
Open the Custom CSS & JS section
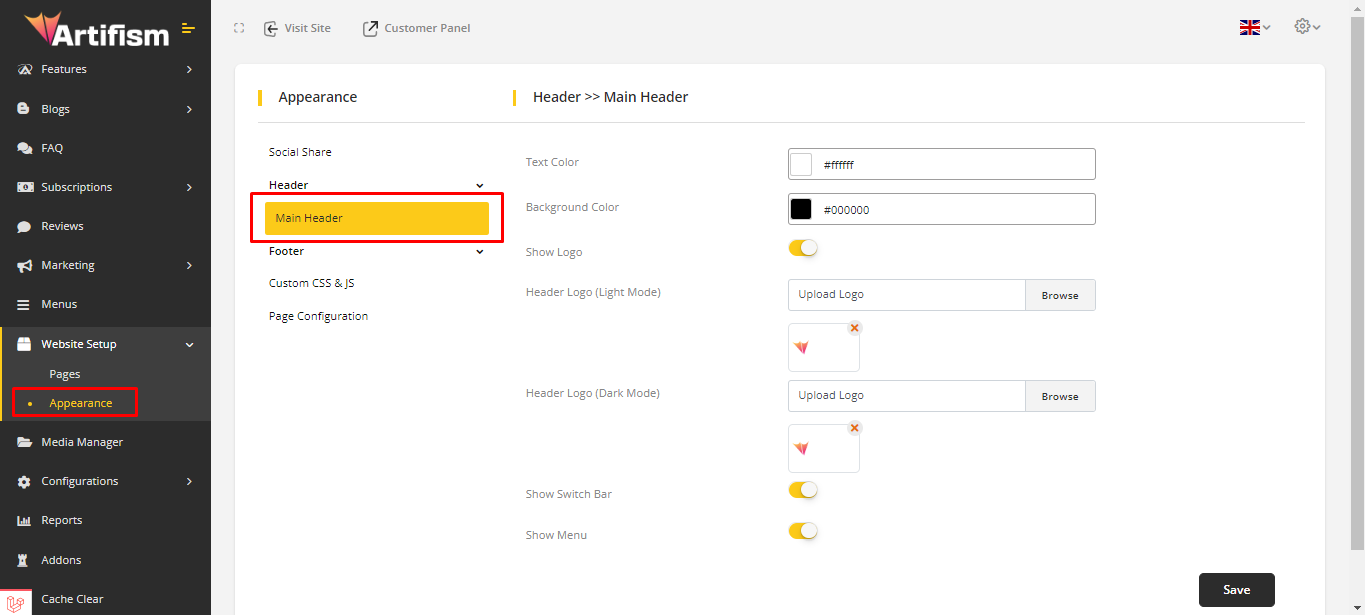click(x=311, y=283)
